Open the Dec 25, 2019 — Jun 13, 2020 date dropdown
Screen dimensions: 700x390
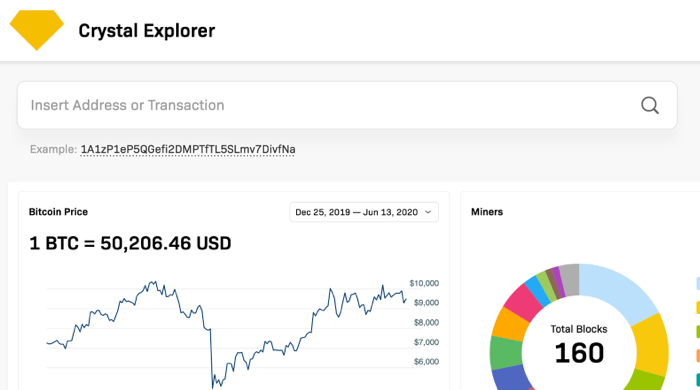pyautogui.click(x=364, y=212)
